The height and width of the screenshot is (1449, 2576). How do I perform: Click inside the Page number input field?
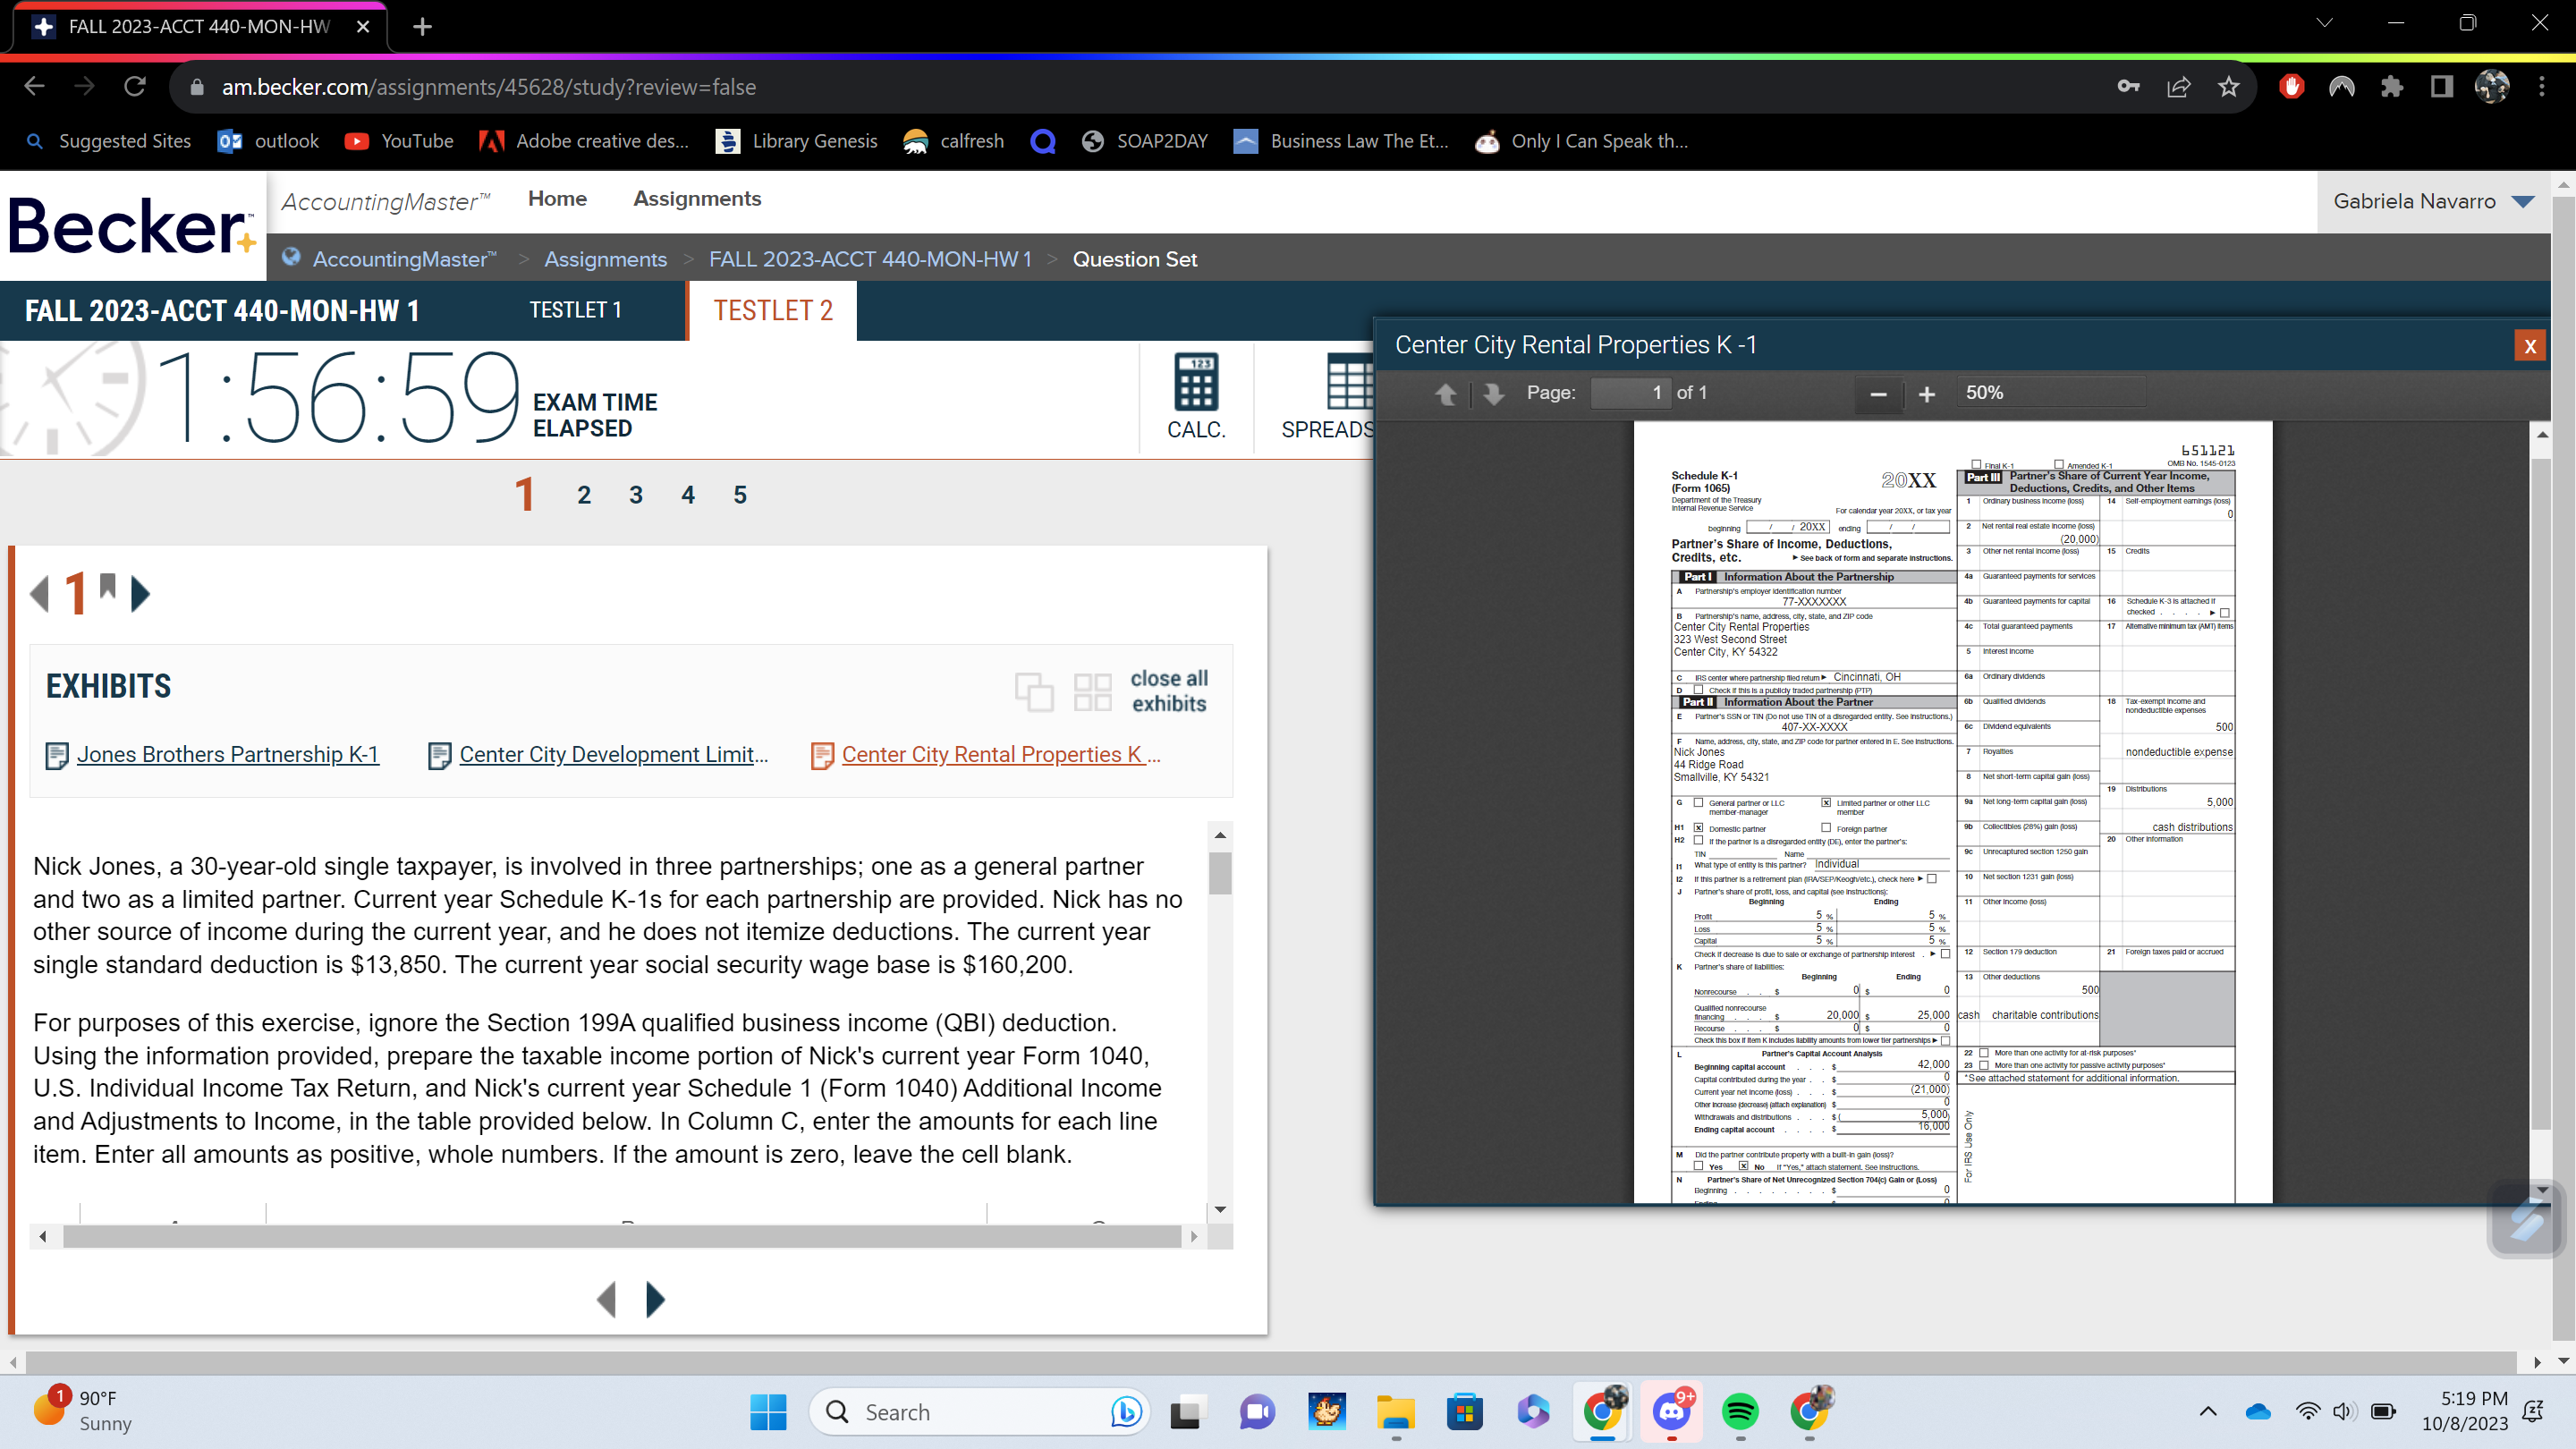coord(1630,392)
